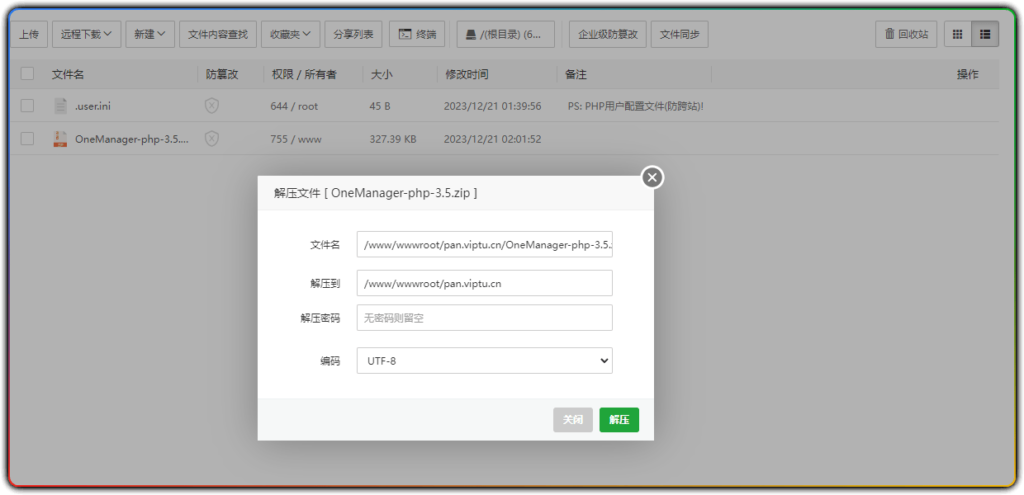Open the 分享列表 share list
This screenshot has width=1024, height=495.
point(353,34)
